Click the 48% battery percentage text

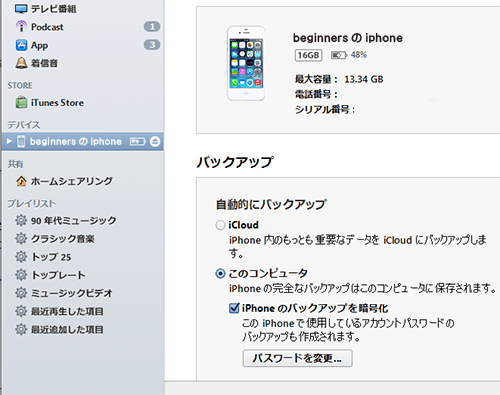pyautogui.click(x=359, y=55)
